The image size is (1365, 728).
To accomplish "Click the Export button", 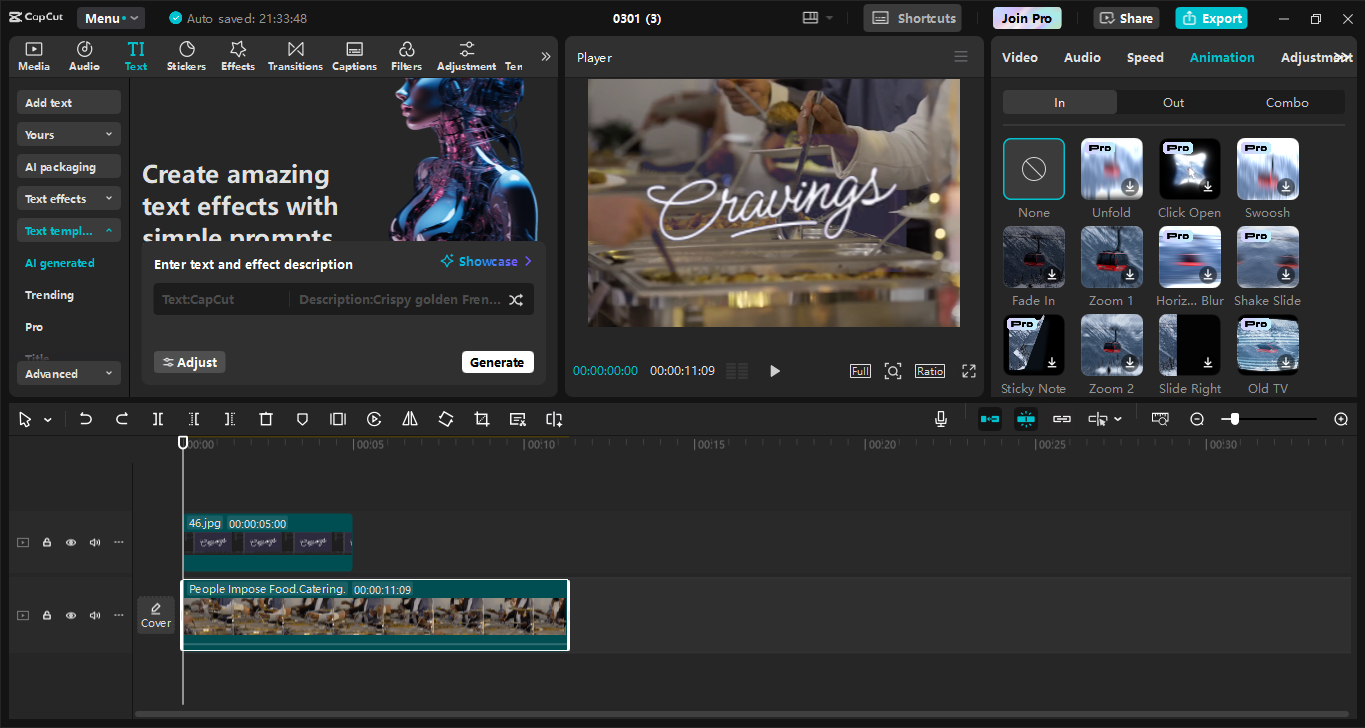I will [1211, 18].
